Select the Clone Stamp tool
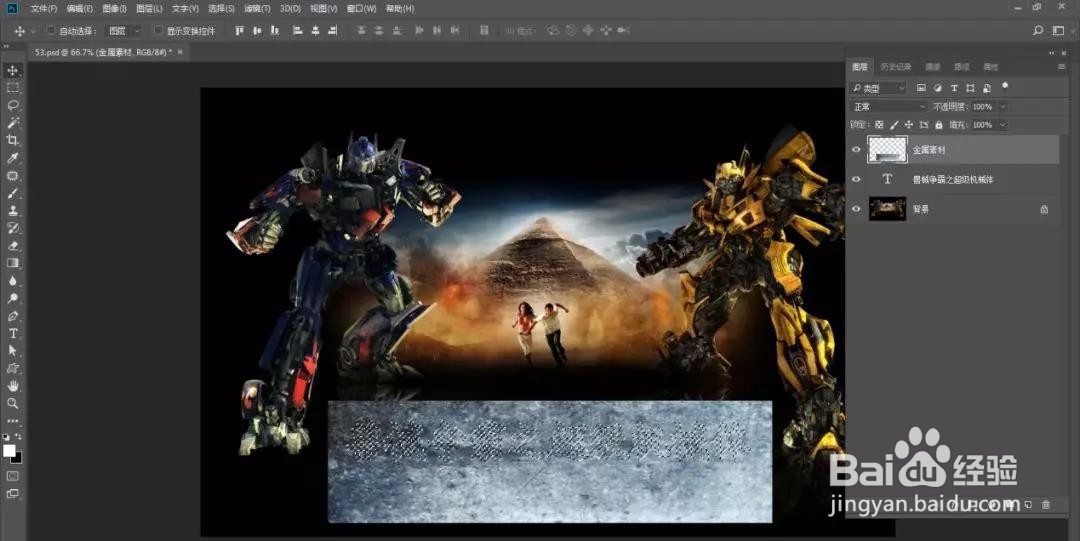The height and width of the screenshot is (541, 1080). (12, 211)
